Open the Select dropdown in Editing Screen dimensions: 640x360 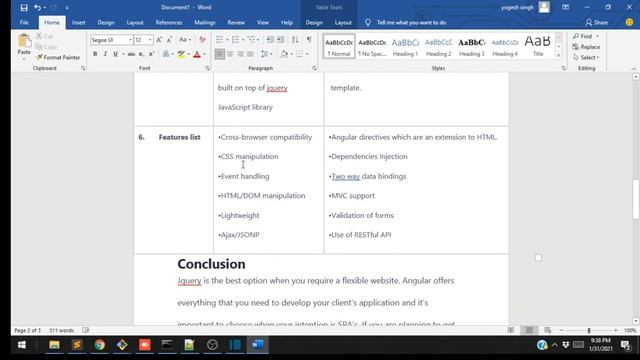click(586, 58)
